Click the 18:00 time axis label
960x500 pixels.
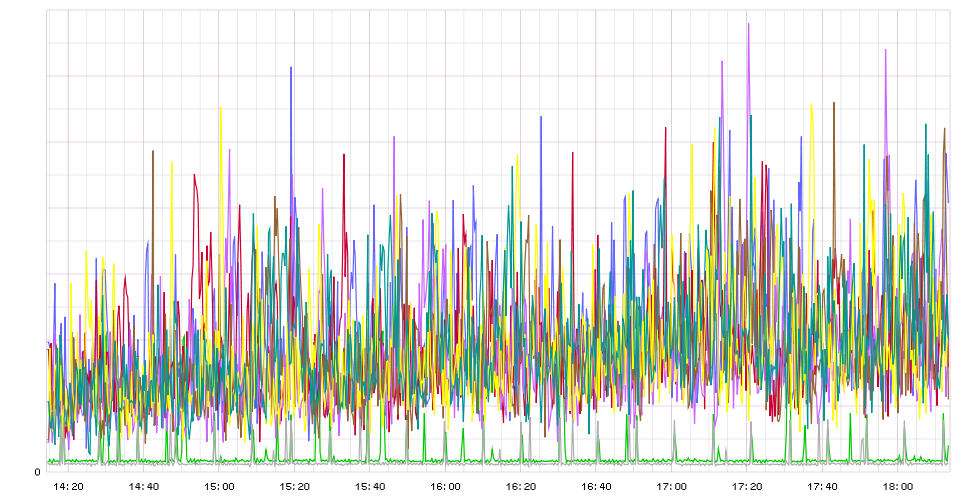tap(897, 487)
